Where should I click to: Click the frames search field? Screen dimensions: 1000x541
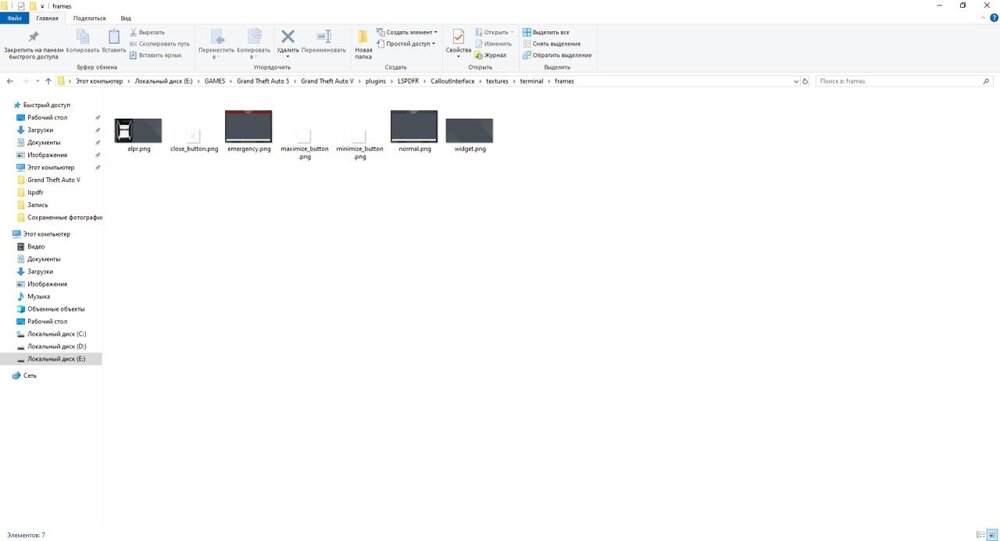[x=904, y=81]
